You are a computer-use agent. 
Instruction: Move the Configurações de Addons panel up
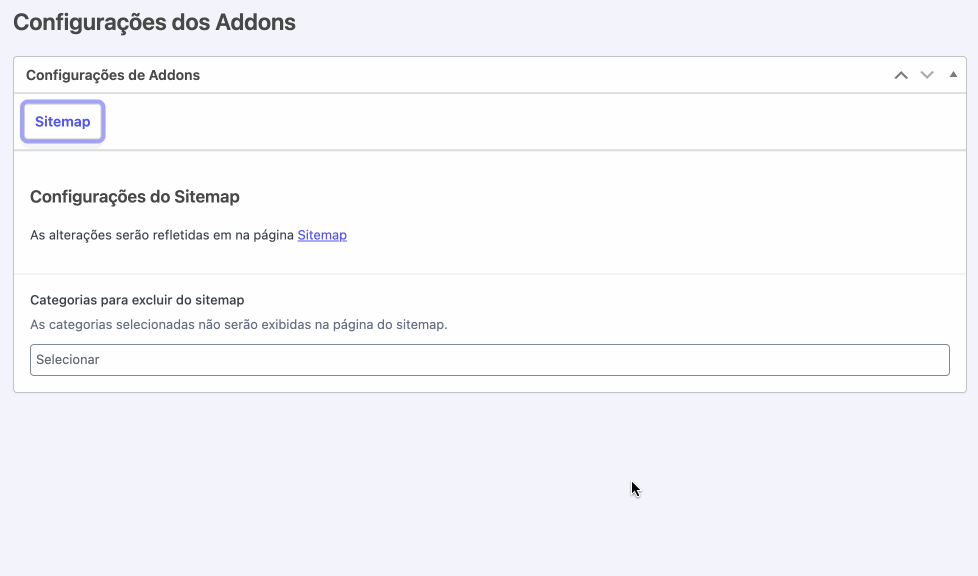(x=901, y=75)
